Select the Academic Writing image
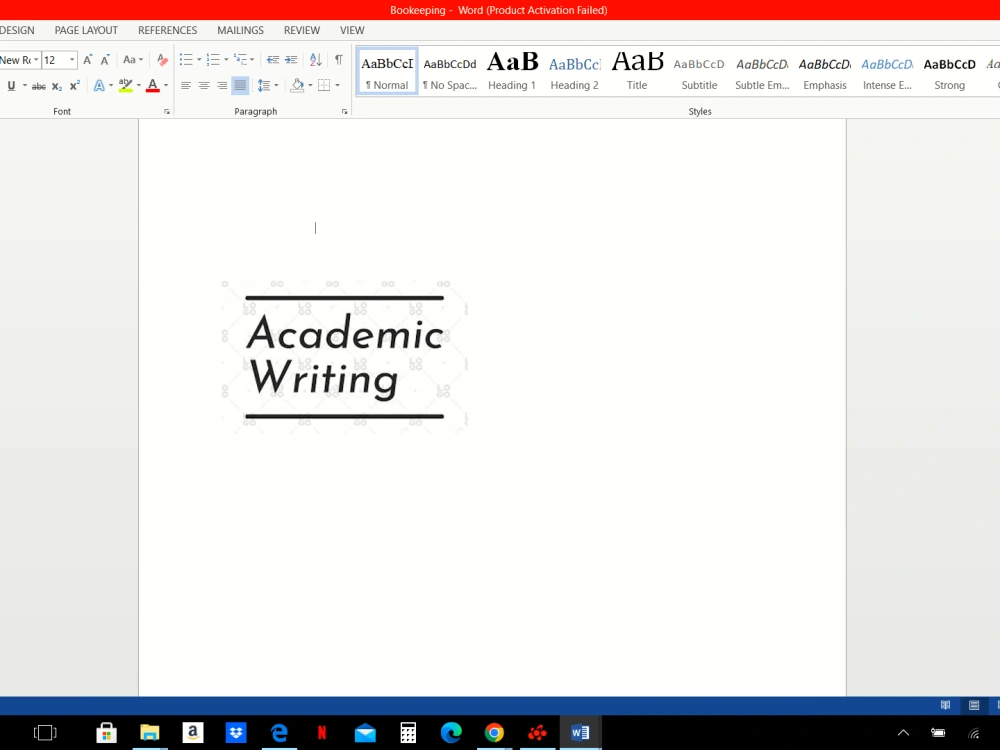 (344, 357)
